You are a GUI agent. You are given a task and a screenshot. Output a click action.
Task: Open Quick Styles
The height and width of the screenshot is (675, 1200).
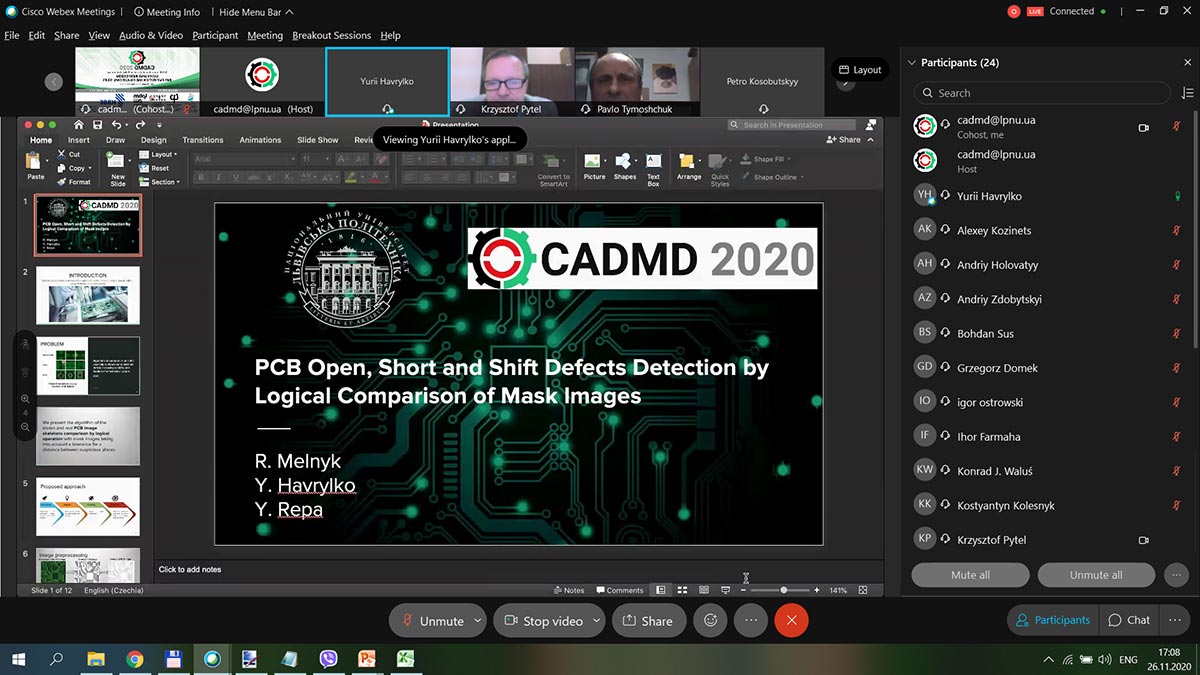click(x=718, y=166)
